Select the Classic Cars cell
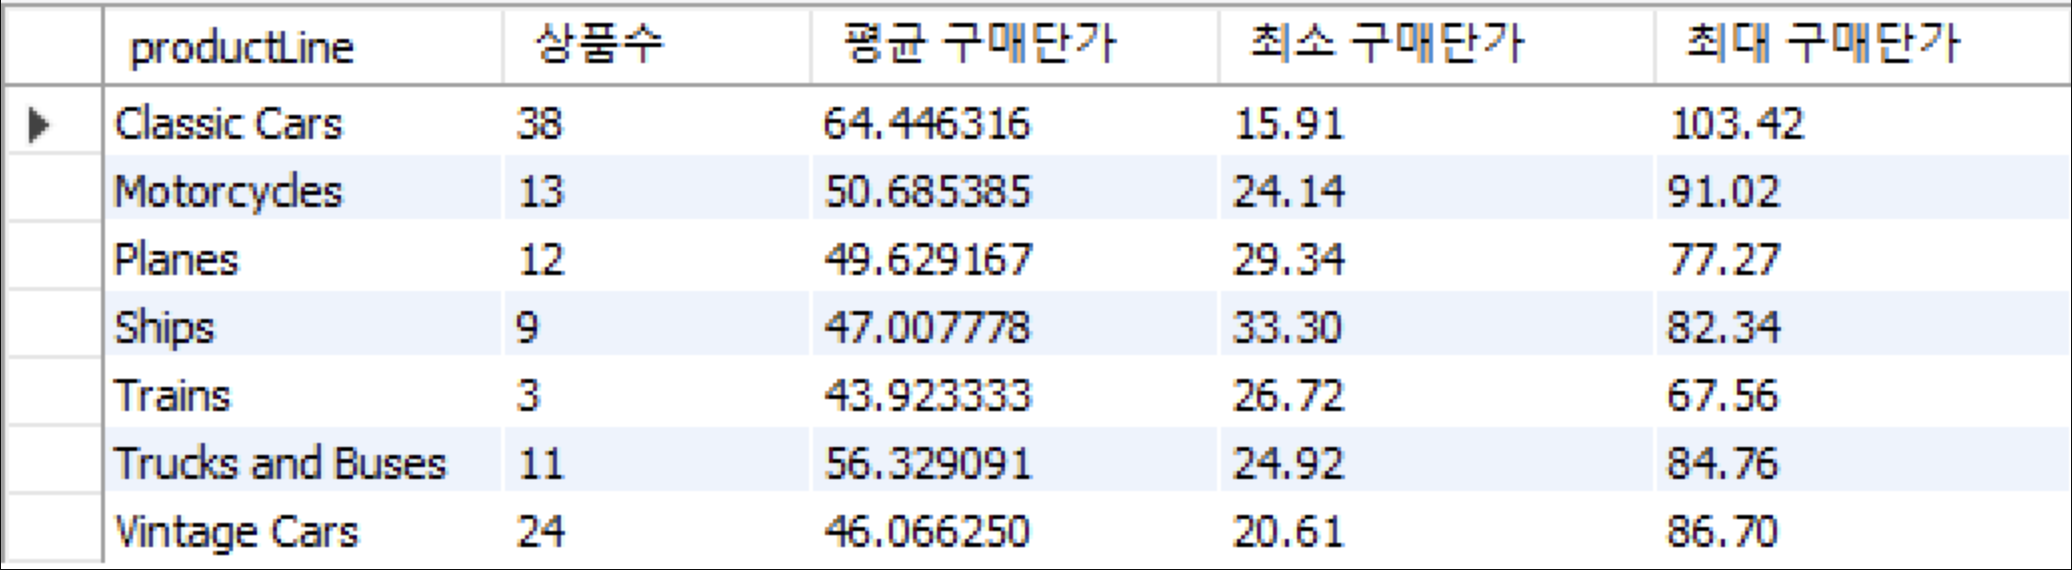Screen dimensions: 2072x570 pyautogui.click(x=303, y=123)
